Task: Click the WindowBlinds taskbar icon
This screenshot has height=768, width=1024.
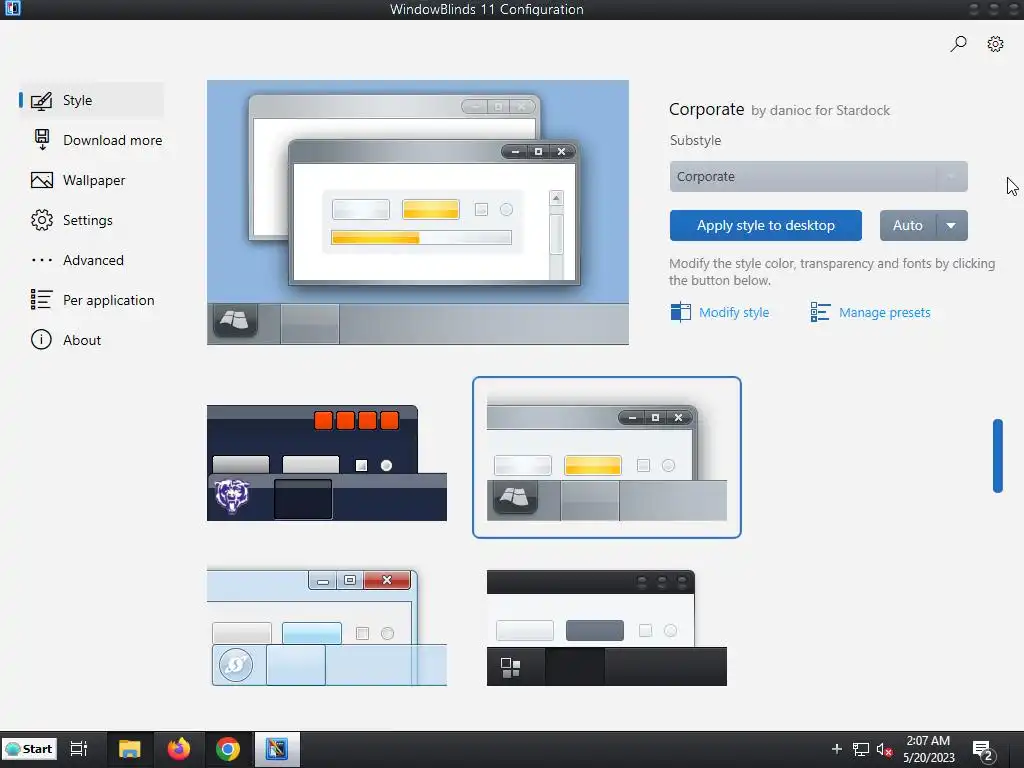Action: [277, 749]
